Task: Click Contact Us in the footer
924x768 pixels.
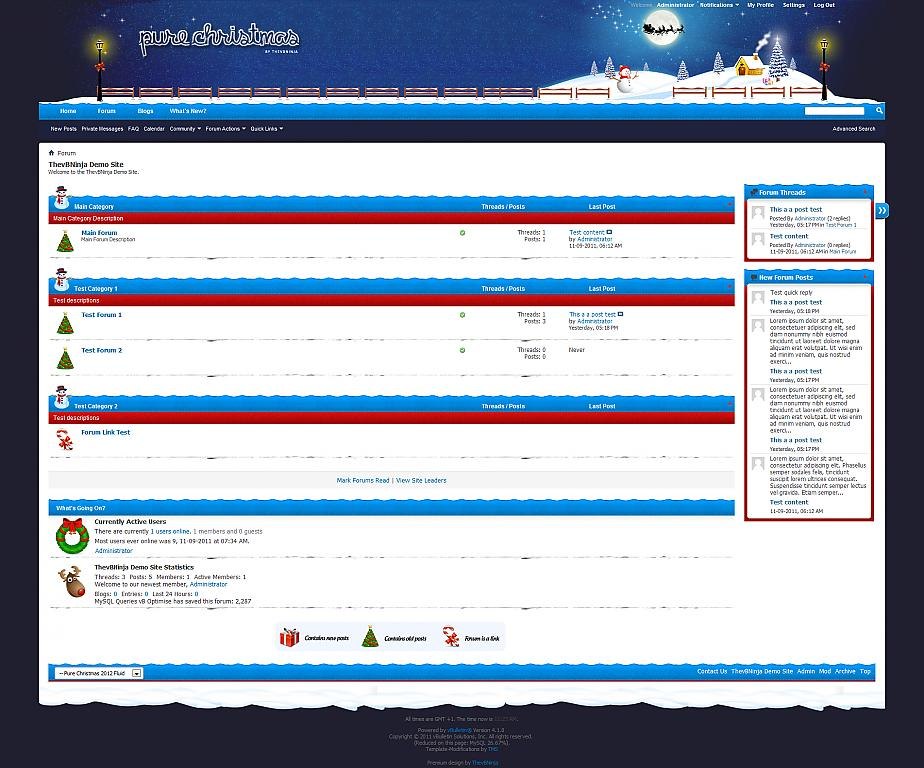Action: pyautogui.click(x=712, y=671)
